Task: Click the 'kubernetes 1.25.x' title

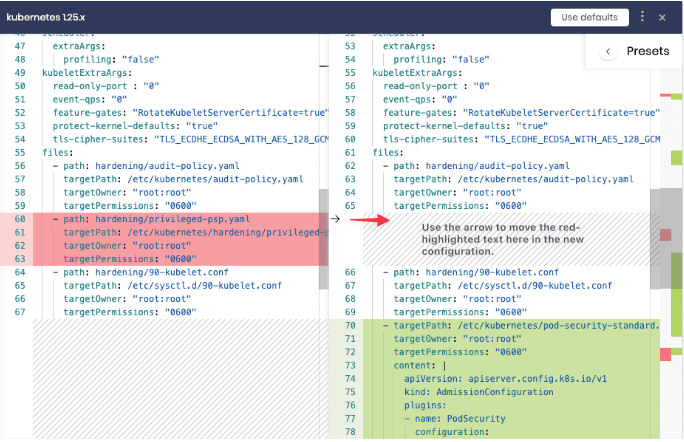Action: [46, 17]
